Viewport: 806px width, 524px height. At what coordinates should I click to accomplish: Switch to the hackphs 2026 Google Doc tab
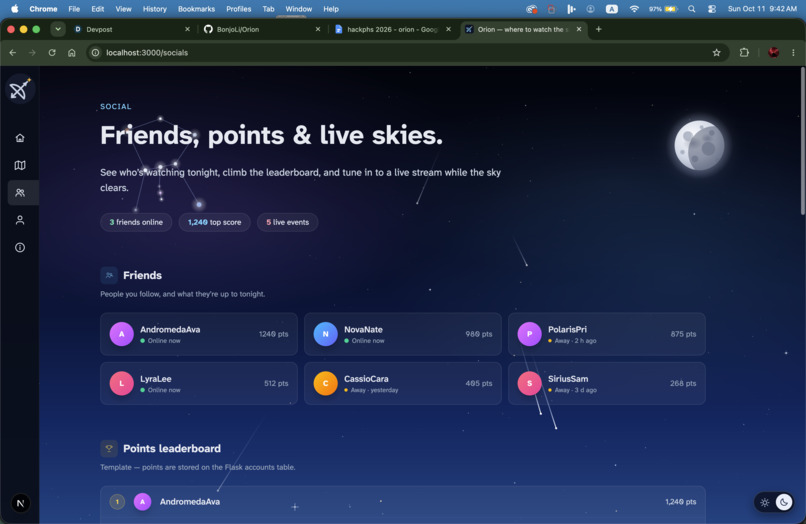[x=393, y=29]
